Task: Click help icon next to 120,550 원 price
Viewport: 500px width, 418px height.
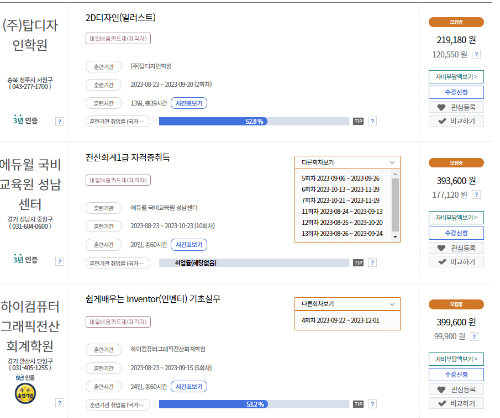Action: click(477, 54)
